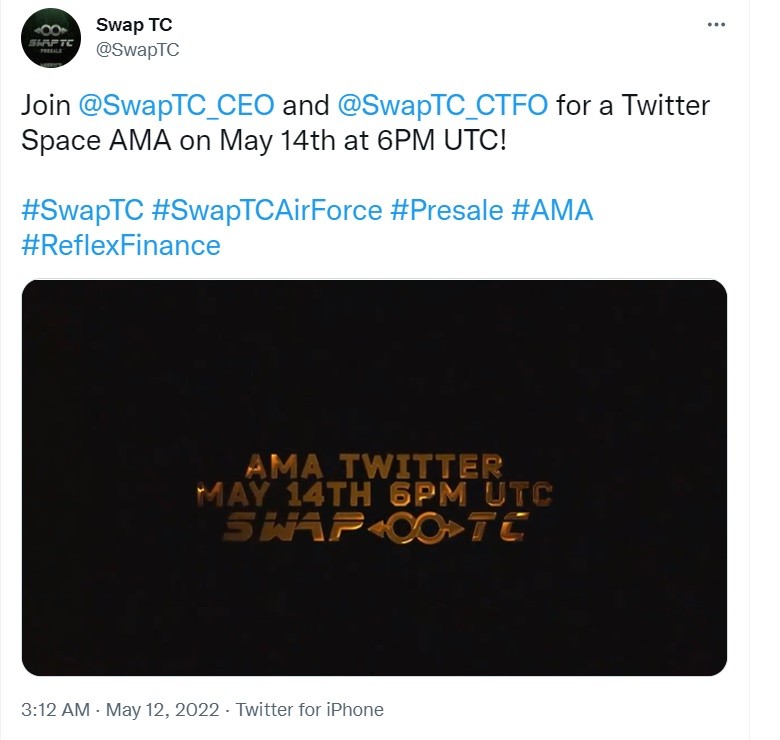The height and width of the screenshot is (740, 780).
Task: Browse the #AMA hashtag
Action: pos(552,210)
